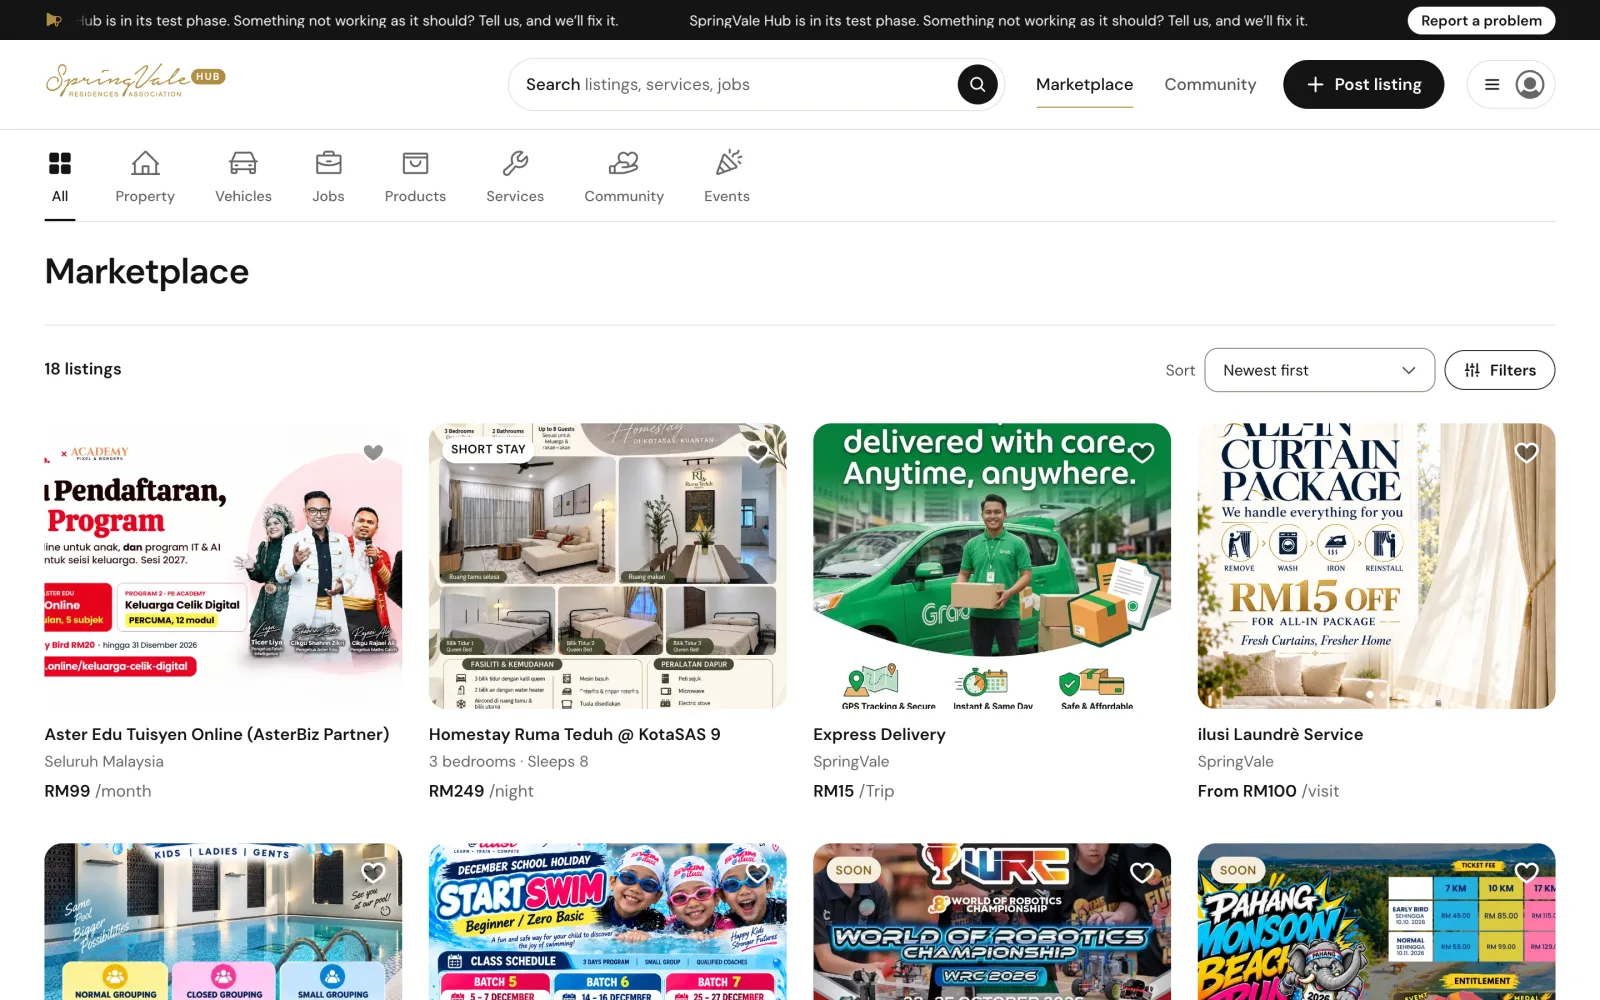
Task: Click the SOON badge on Pahang Monsoon listing
Action: 1238,870
